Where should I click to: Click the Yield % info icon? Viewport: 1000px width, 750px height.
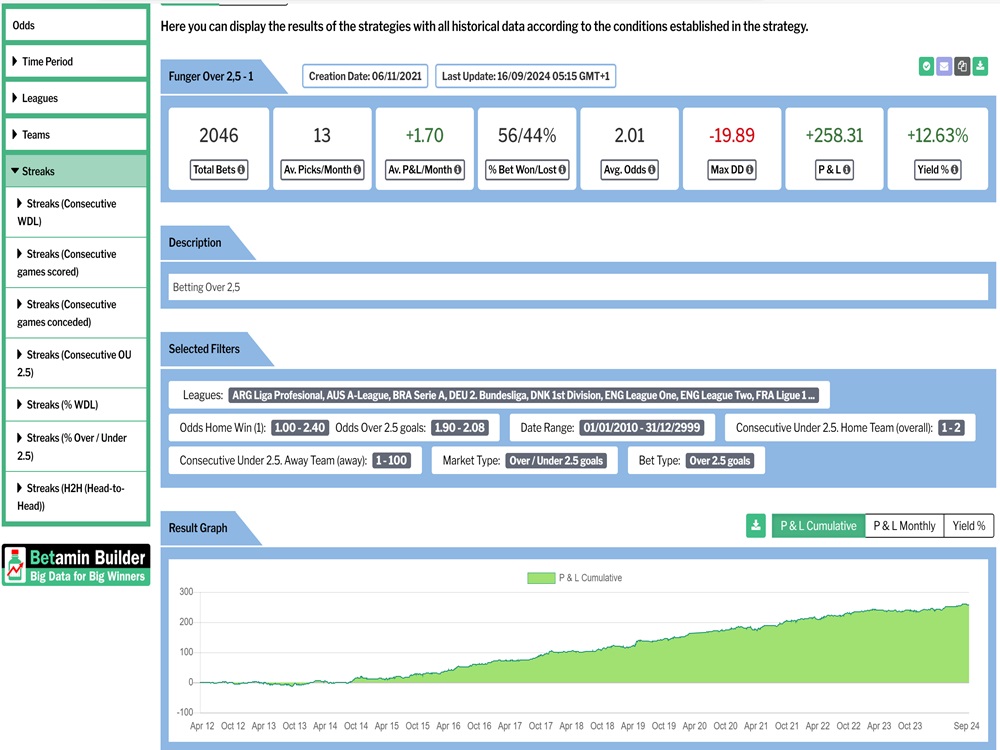tap(954, 170)
